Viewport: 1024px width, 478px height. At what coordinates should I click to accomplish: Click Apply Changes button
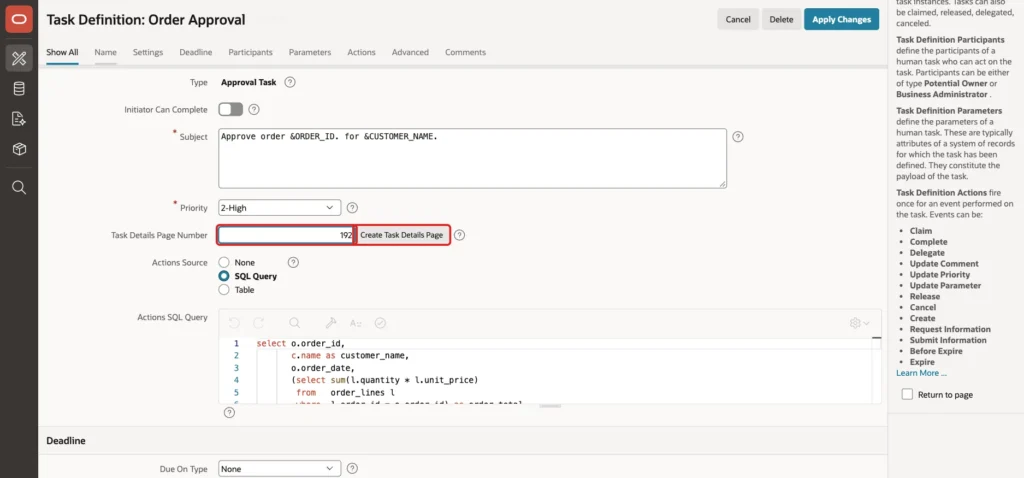(x=841, y=20)
